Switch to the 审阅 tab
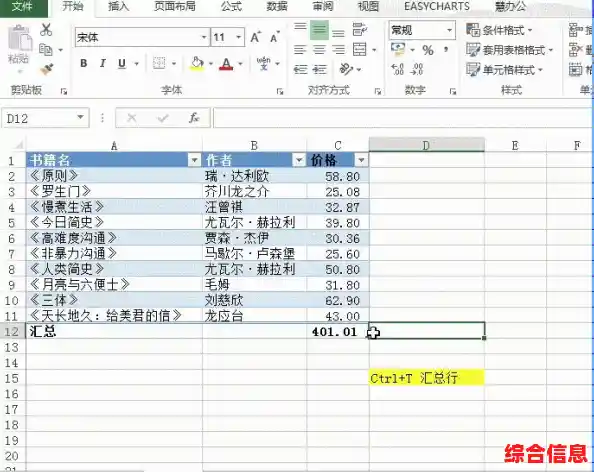594x472 pixels. click(323, 6)
